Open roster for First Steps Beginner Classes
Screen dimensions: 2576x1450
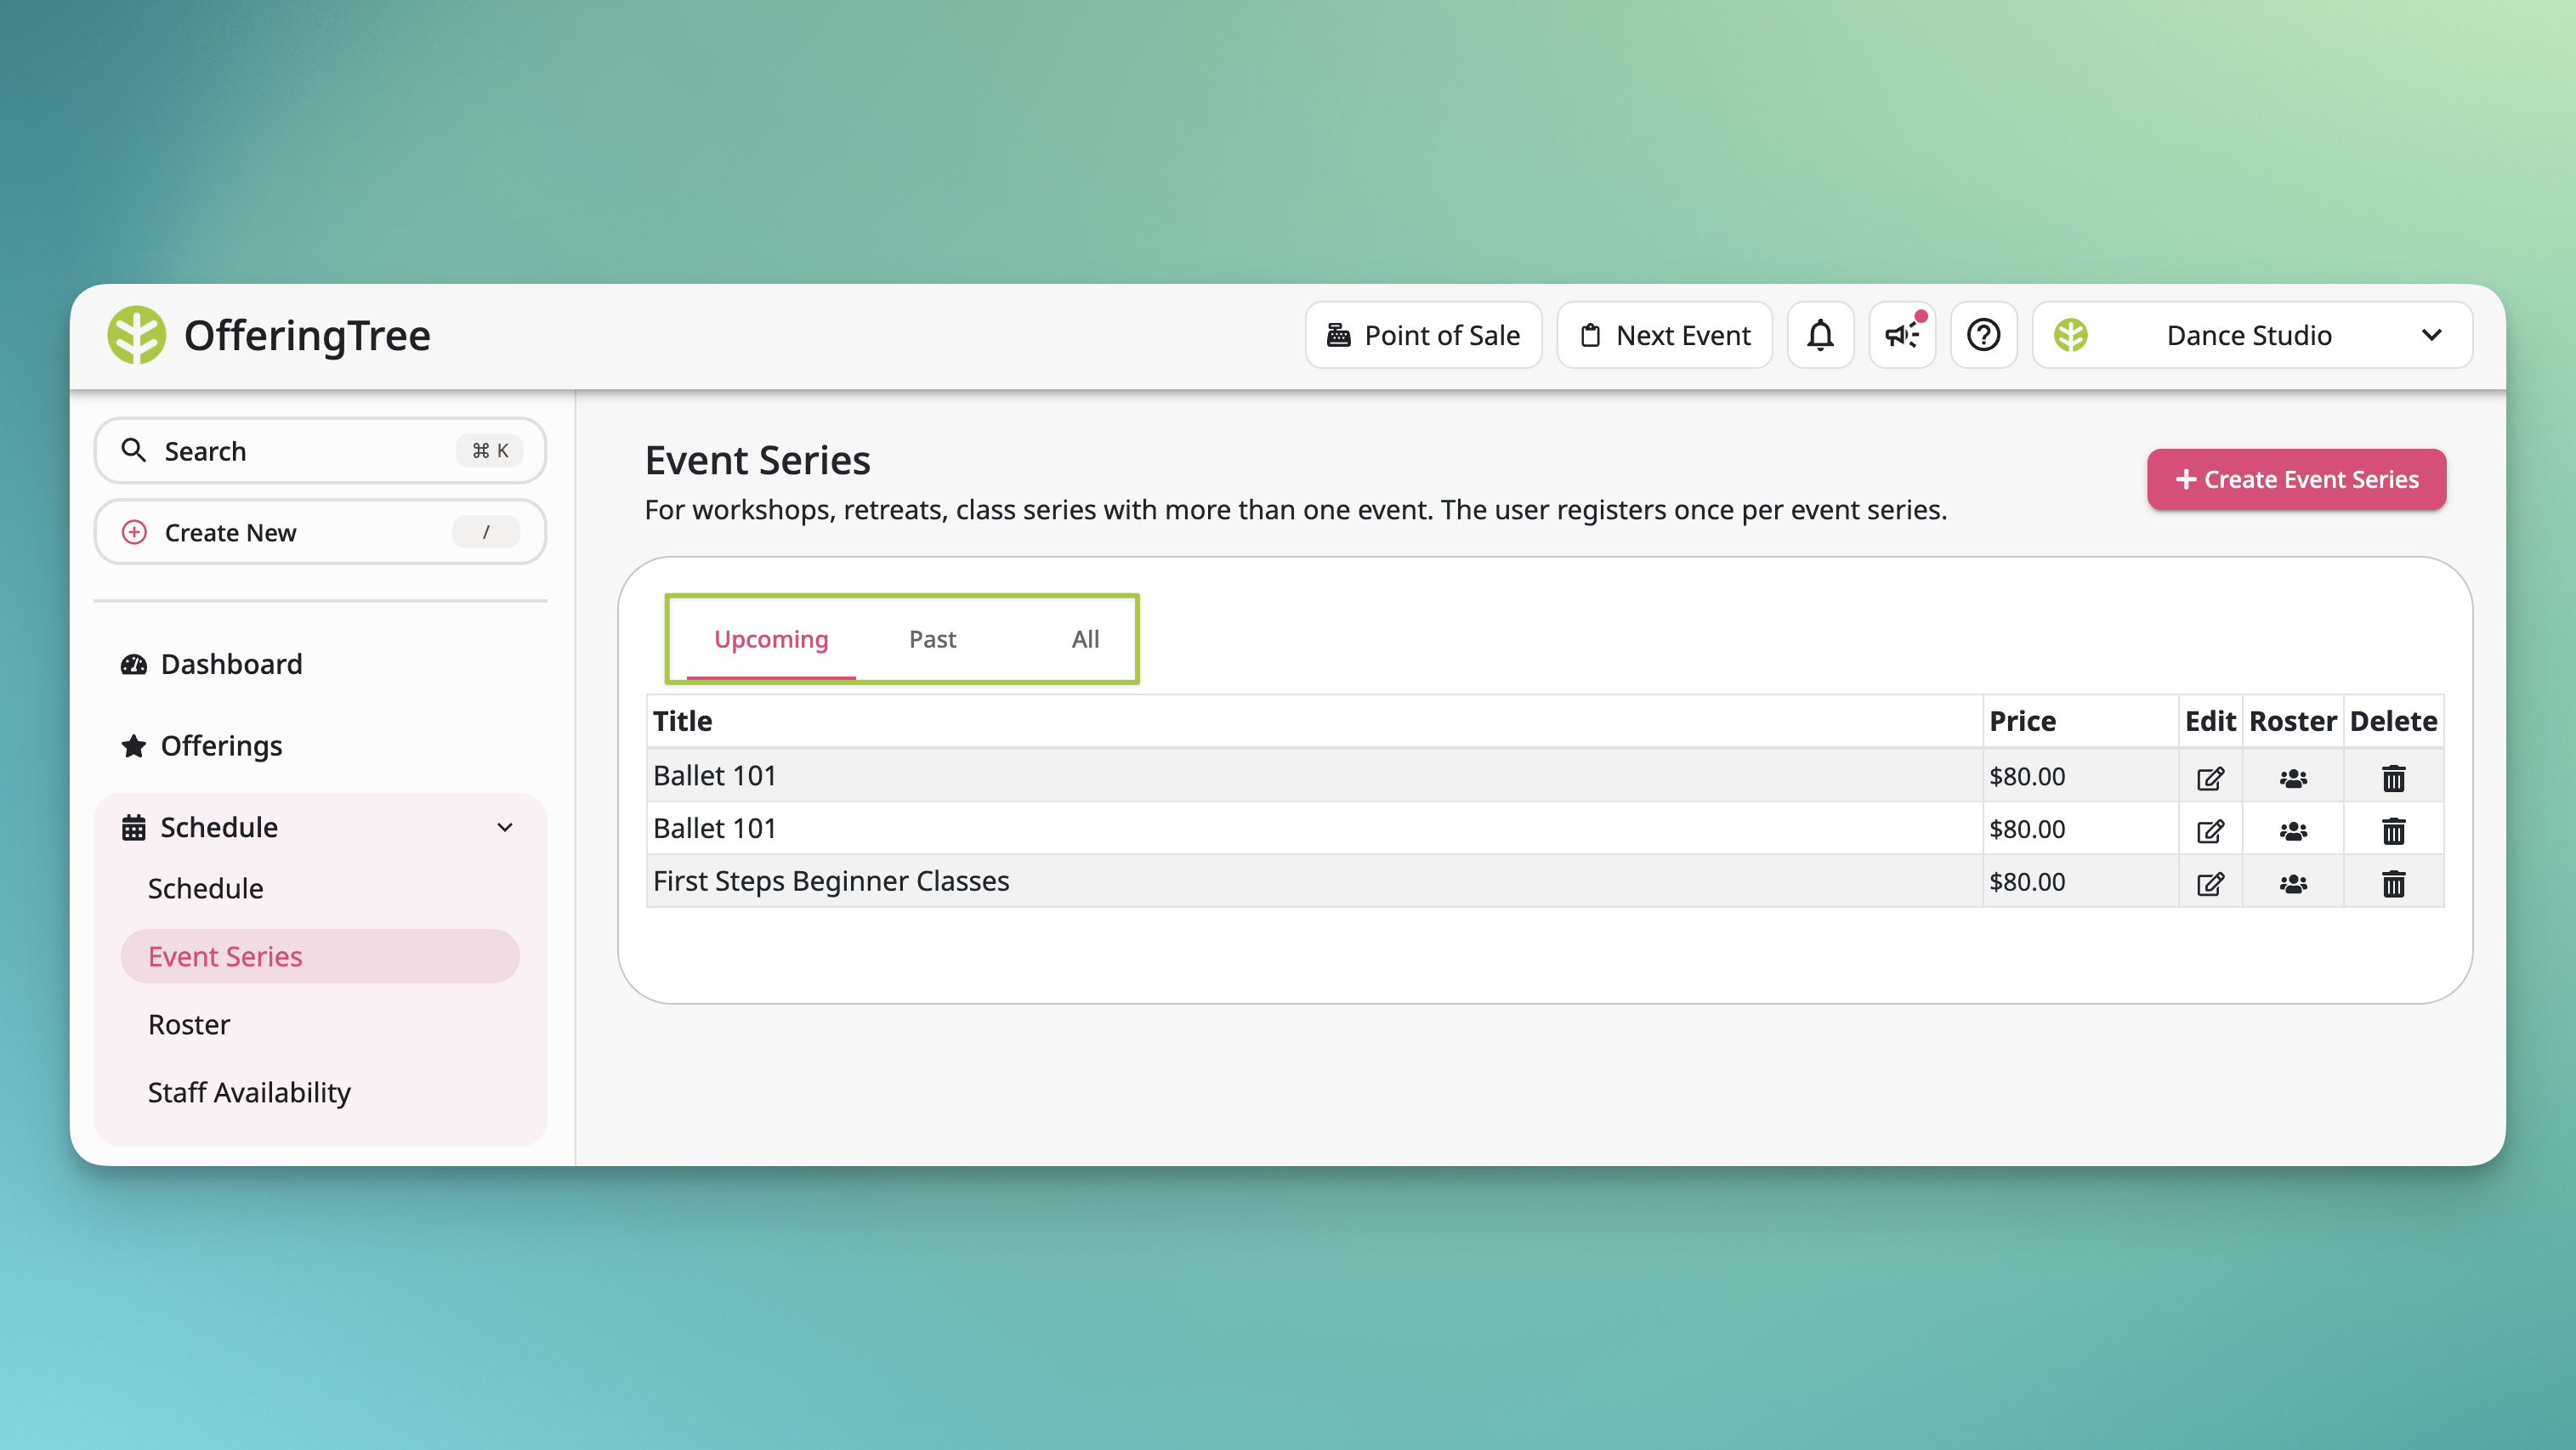tap(2293, 883)
